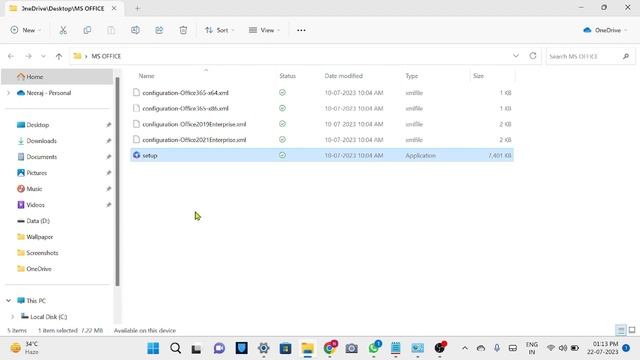The image size is (640, 360).
Task: Open the View dropdown
Action: pyautogui.click(x=264, y=30)
